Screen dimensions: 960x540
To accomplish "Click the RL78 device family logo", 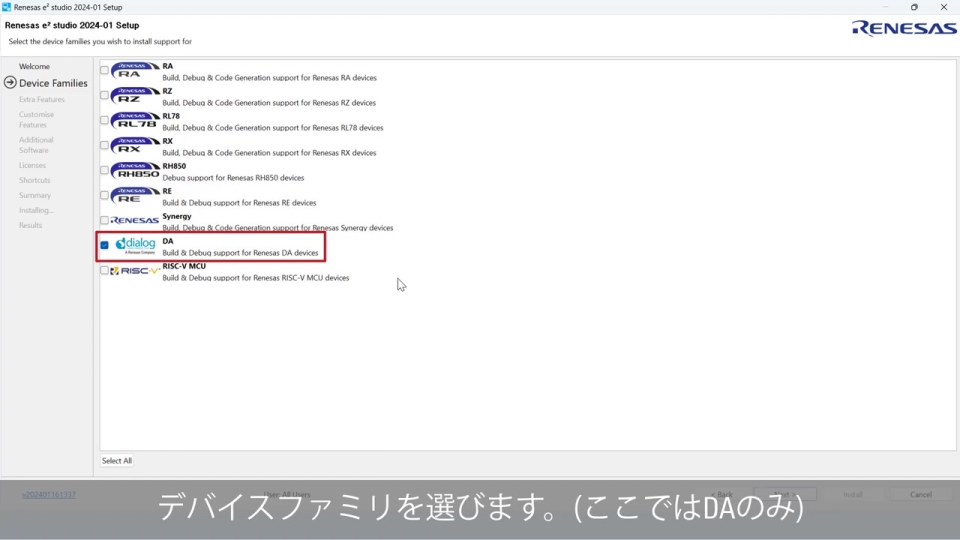I will (x=135, y=121).
